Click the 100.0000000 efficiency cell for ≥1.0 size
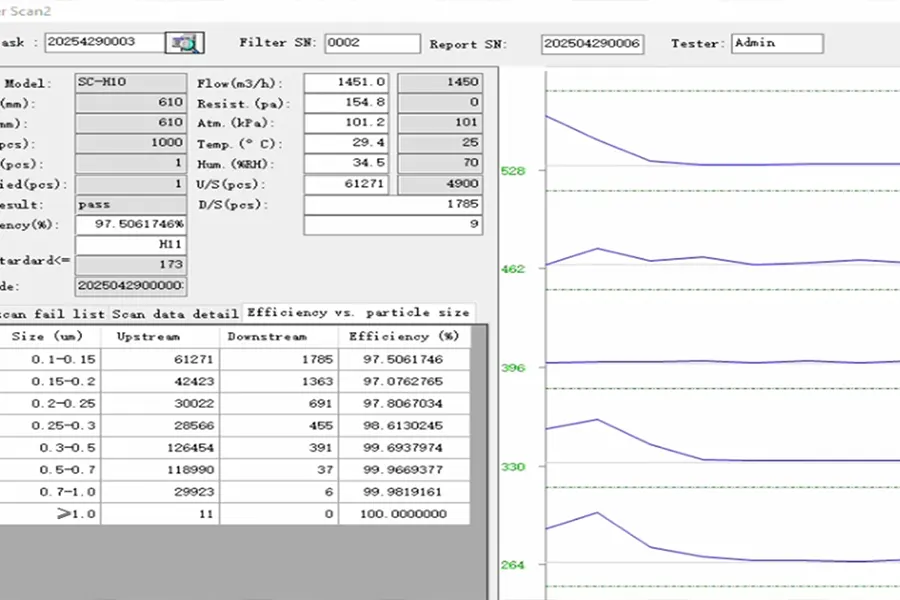Viewport: 900px width, 600px height. [x=403, y=513]
